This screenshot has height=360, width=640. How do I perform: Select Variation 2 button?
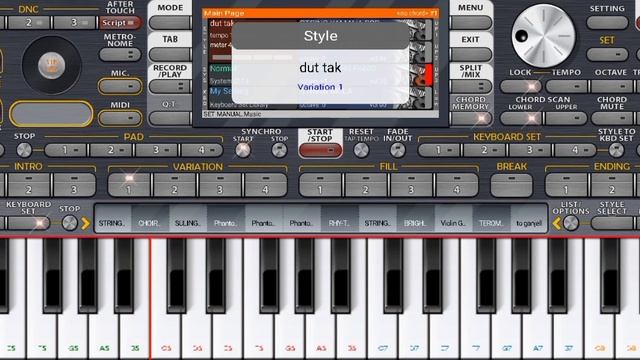click(175, 185)
